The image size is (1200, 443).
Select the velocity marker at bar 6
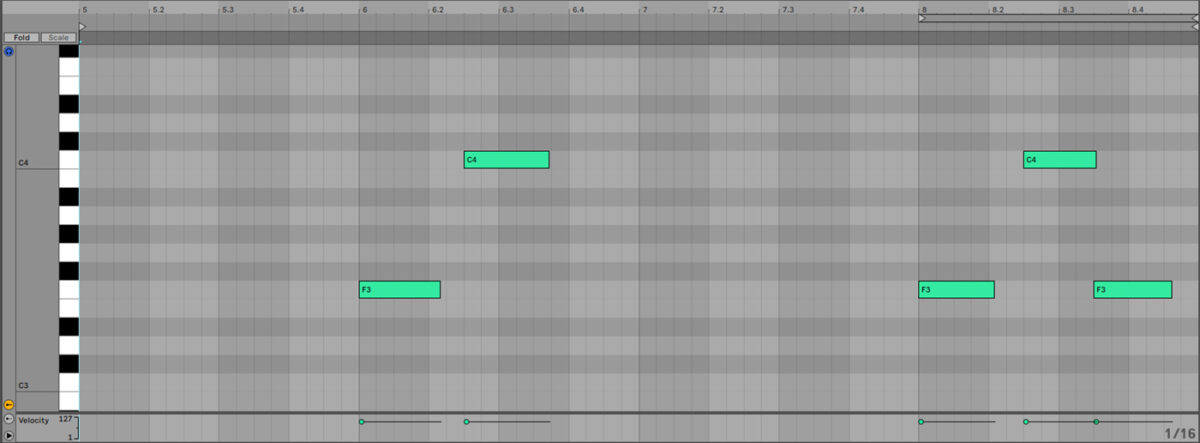pos(361,422)
